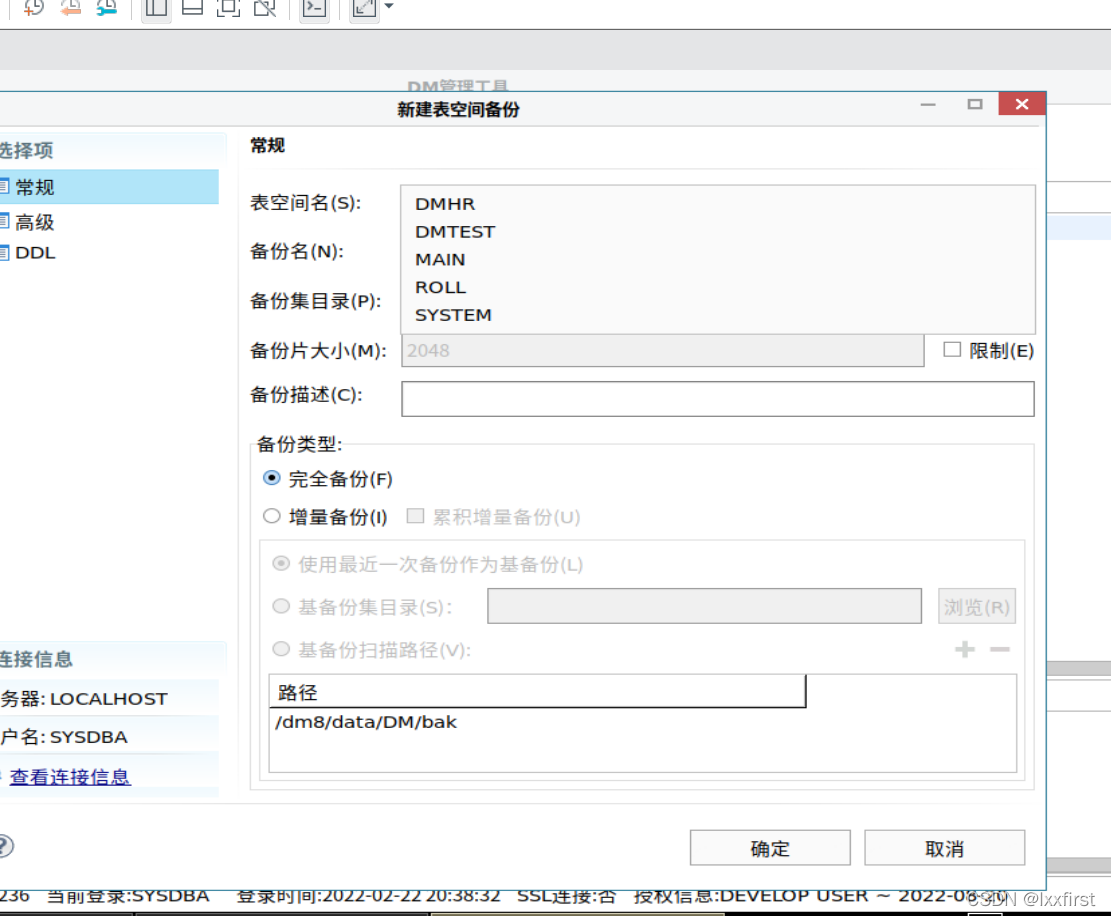Open the console view icon
The image size is (1111, 916).
[x=314, y=7]
